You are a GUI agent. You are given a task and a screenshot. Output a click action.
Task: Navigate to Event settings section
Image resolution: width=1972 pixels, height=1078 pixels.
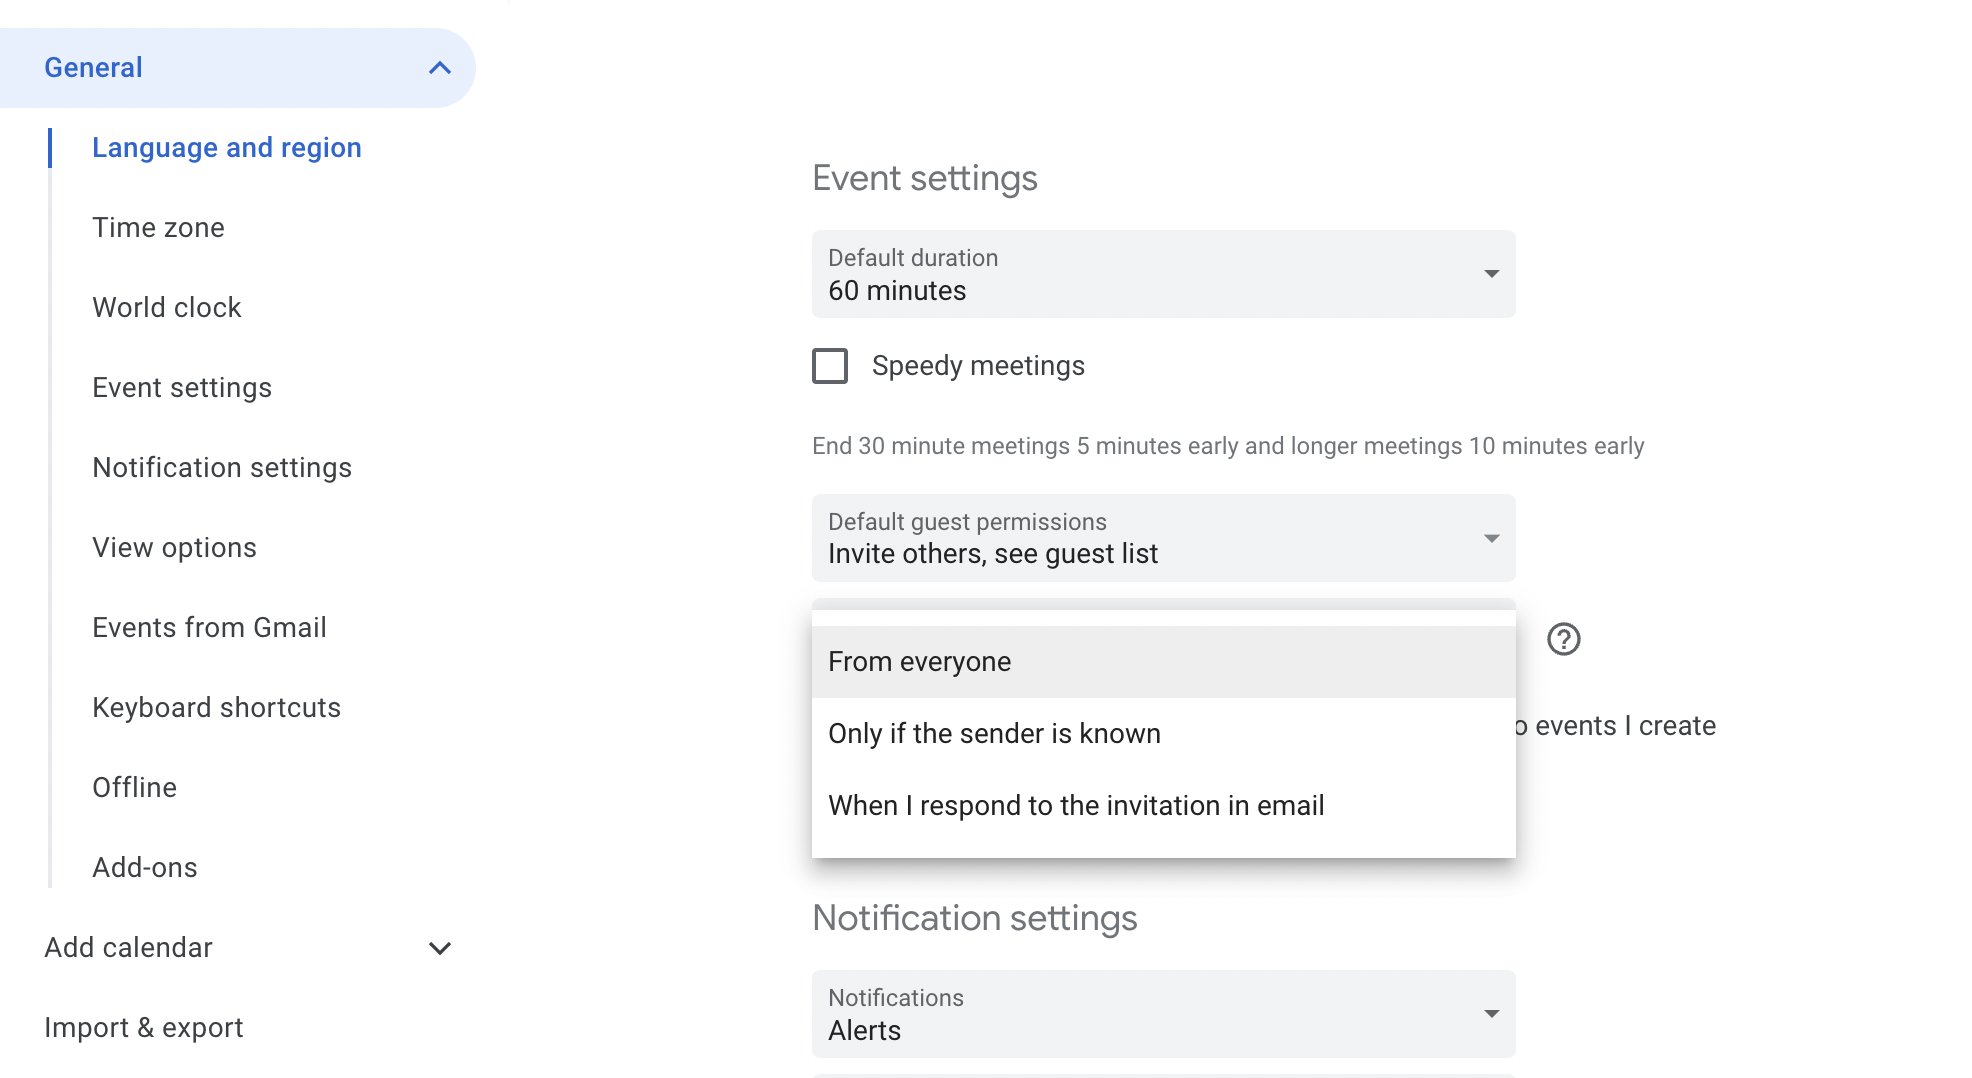tap(182, 387)
